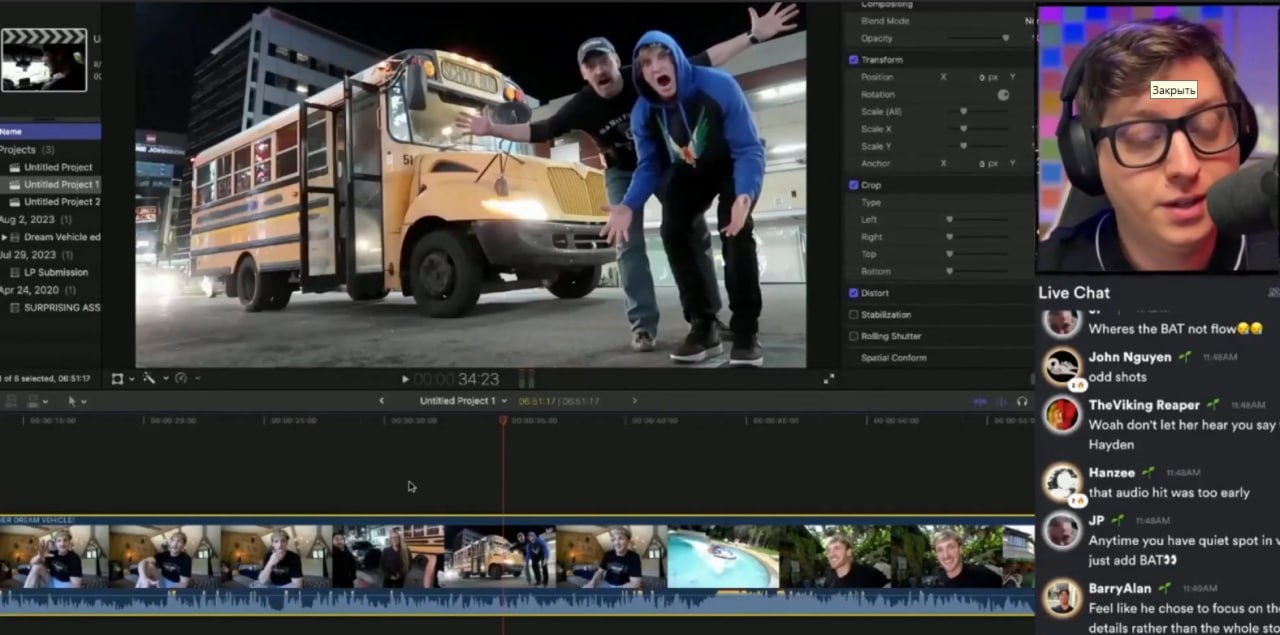This screenshot has width=1280, height=635.
Task: Open the retime tool dropdown arrow
Action: pyautogui.click(x=197, y=378)
